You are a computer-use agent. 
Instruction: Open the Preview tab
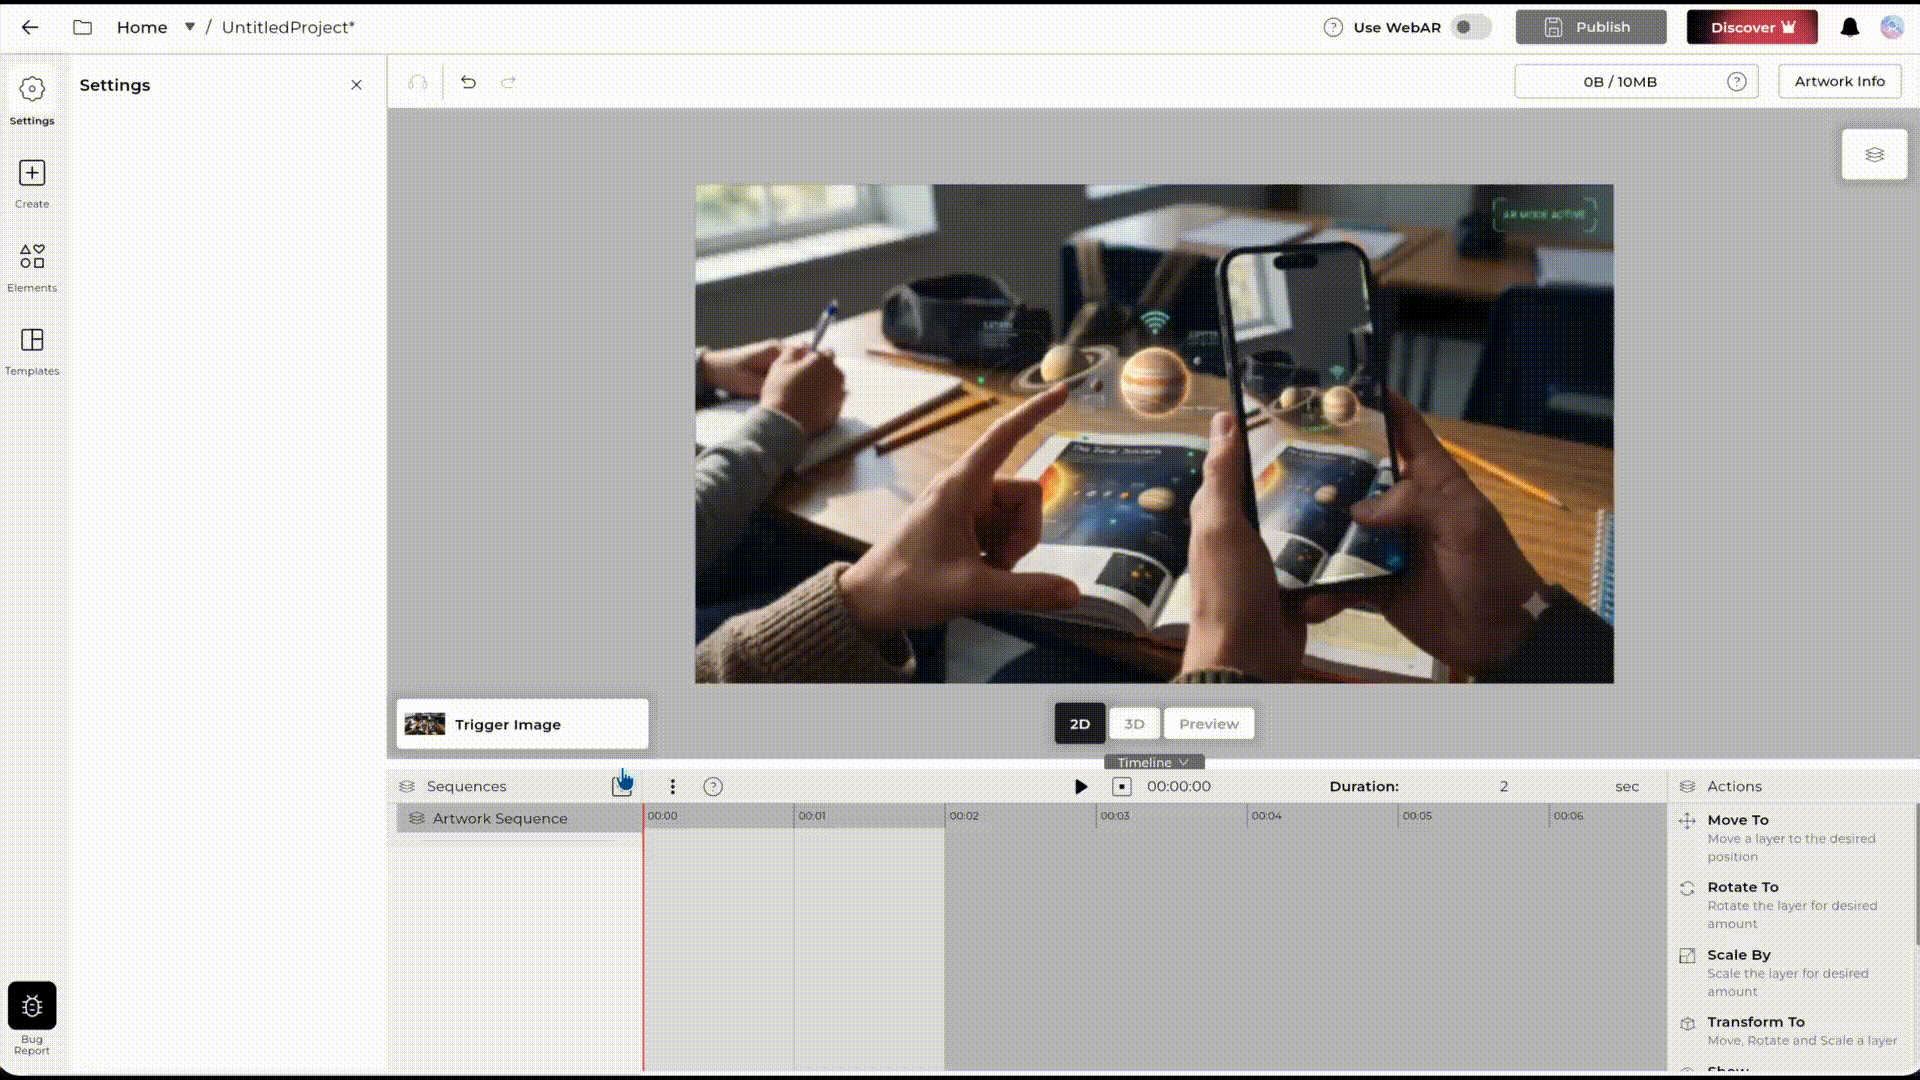(x=1209, y=724)
